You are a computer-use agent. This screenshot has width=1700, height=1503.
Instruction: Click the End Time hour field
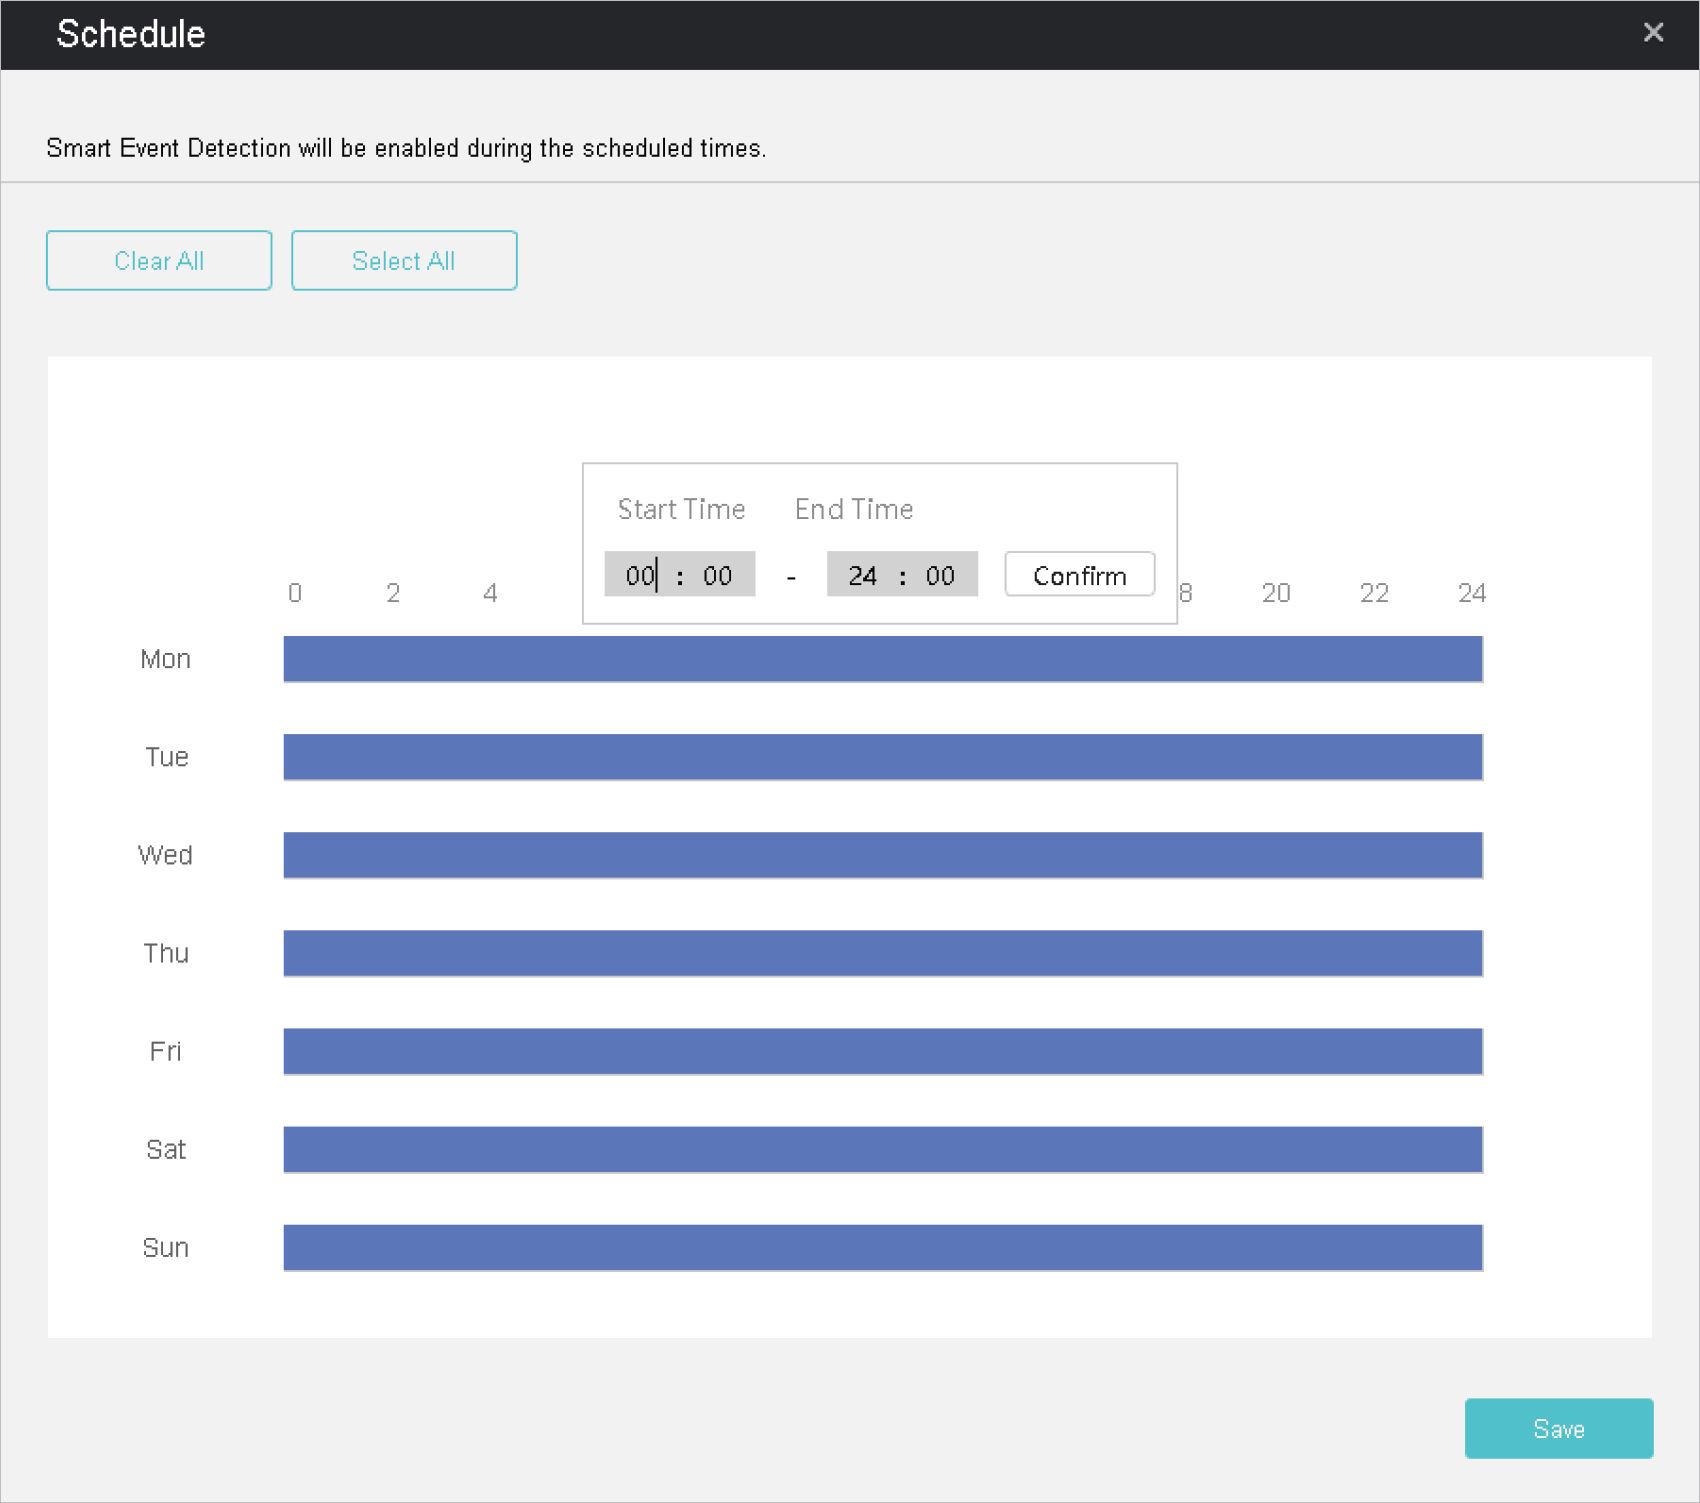pos(862,576)
